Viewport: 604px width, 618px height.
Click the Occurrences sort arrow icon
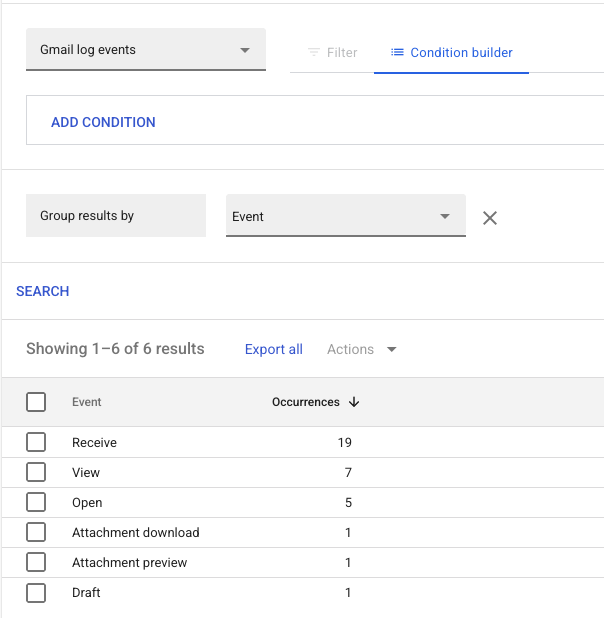(354, 402)
